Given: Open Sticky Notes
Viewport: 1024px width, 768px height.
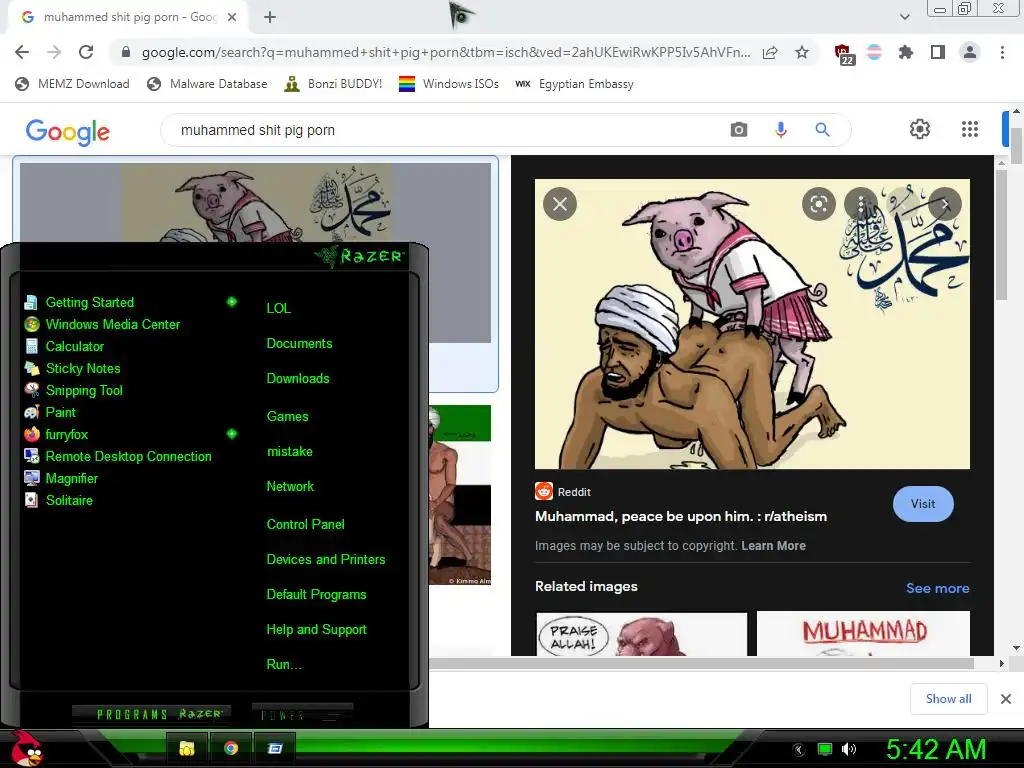Looking at the screenshot, I should pos(72,368).
